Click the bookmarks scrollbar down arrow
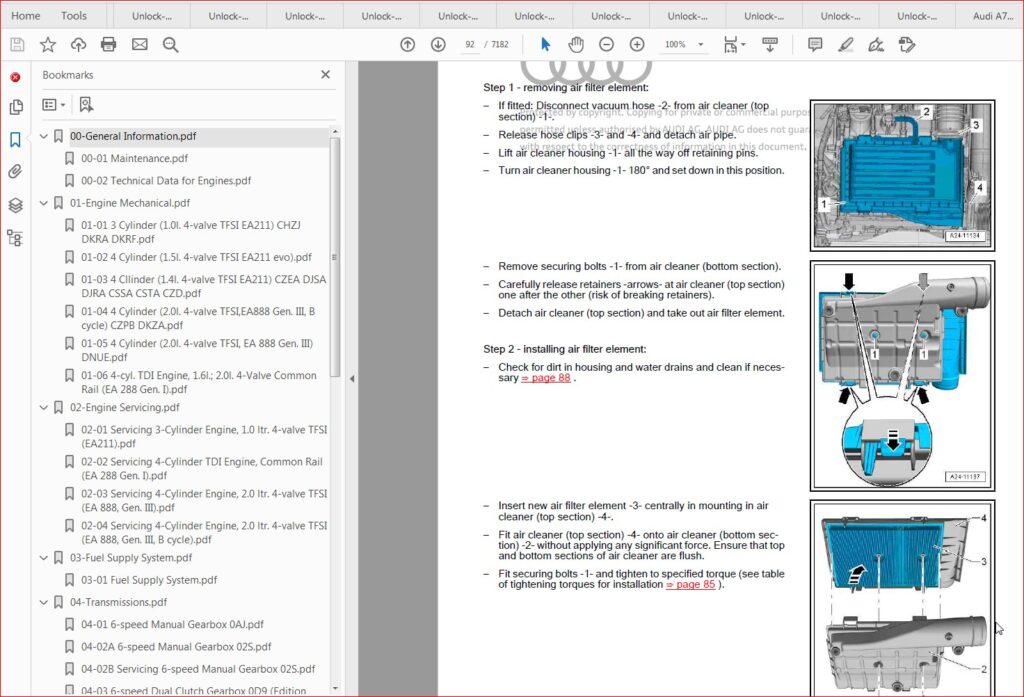 [335, 688]
